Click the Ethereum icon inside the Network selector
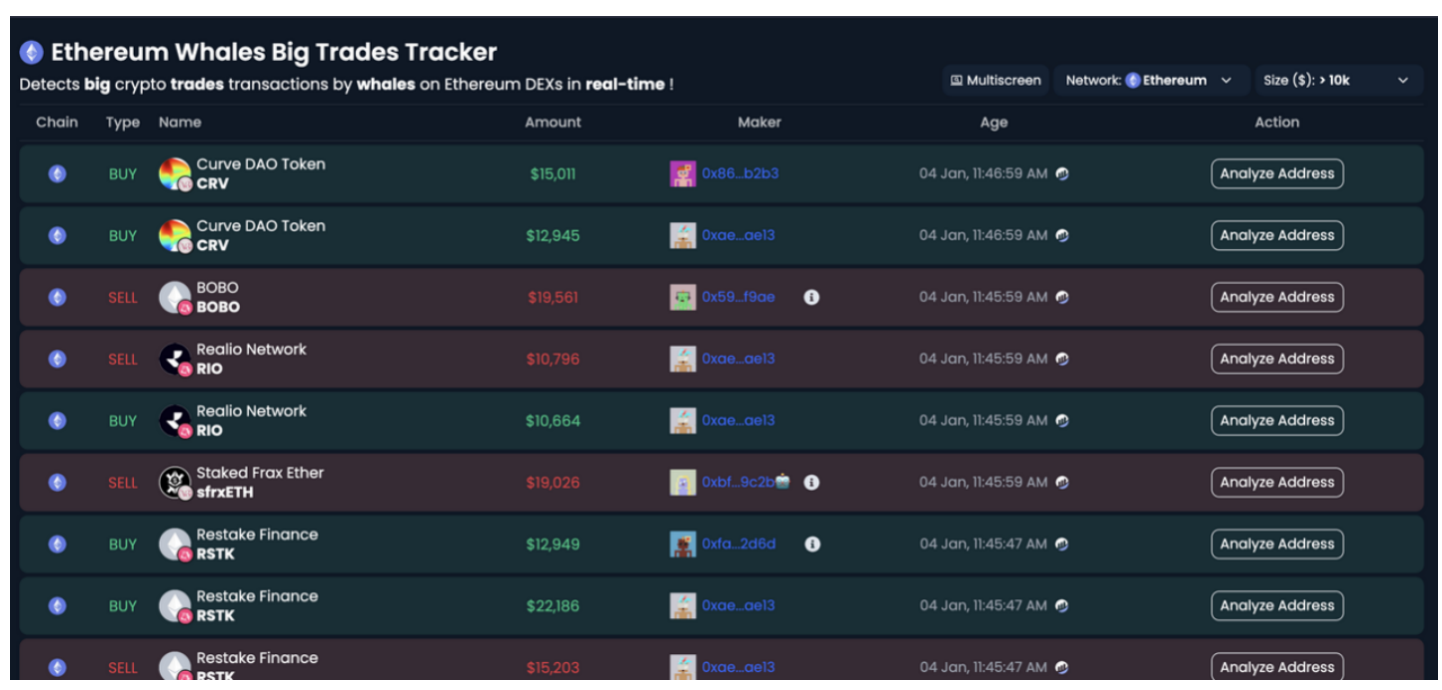Screen dimensions: 1442x690 [x=1133, y=80]
